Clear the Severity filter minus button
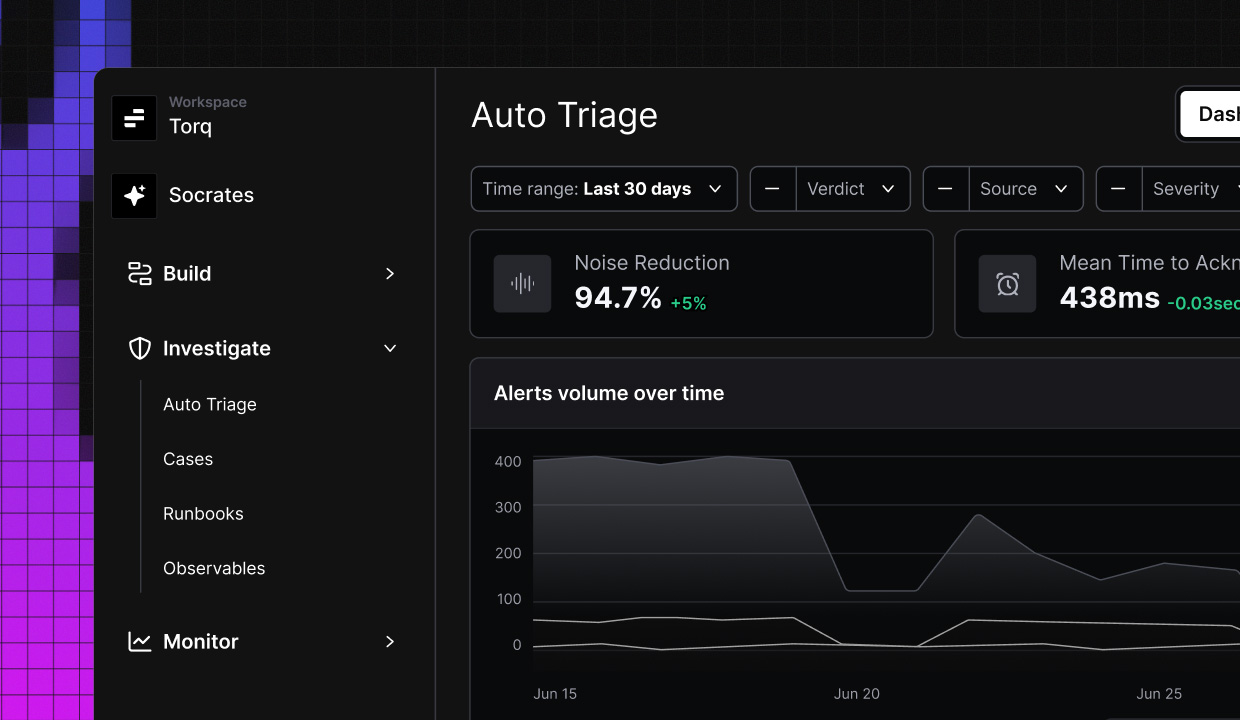Screen dimensions: 1240x720 pyautogui.click(x=1118, y=189)
